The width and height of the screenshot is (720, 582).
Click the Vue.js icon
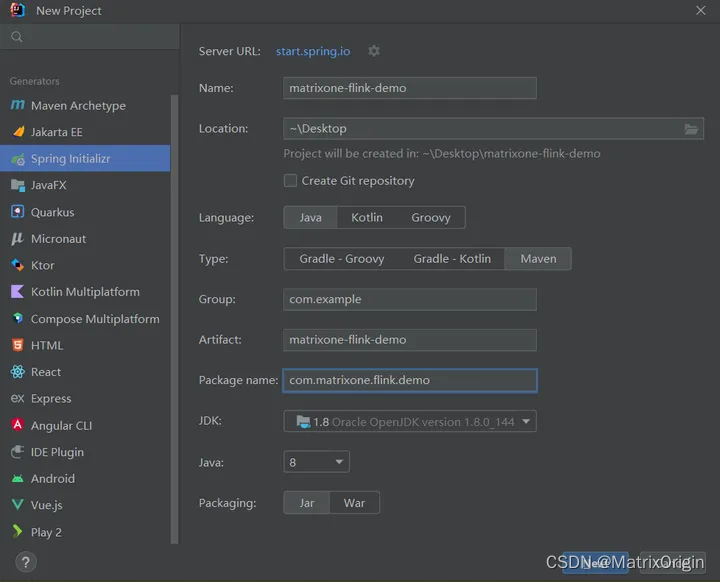(17, 505)
